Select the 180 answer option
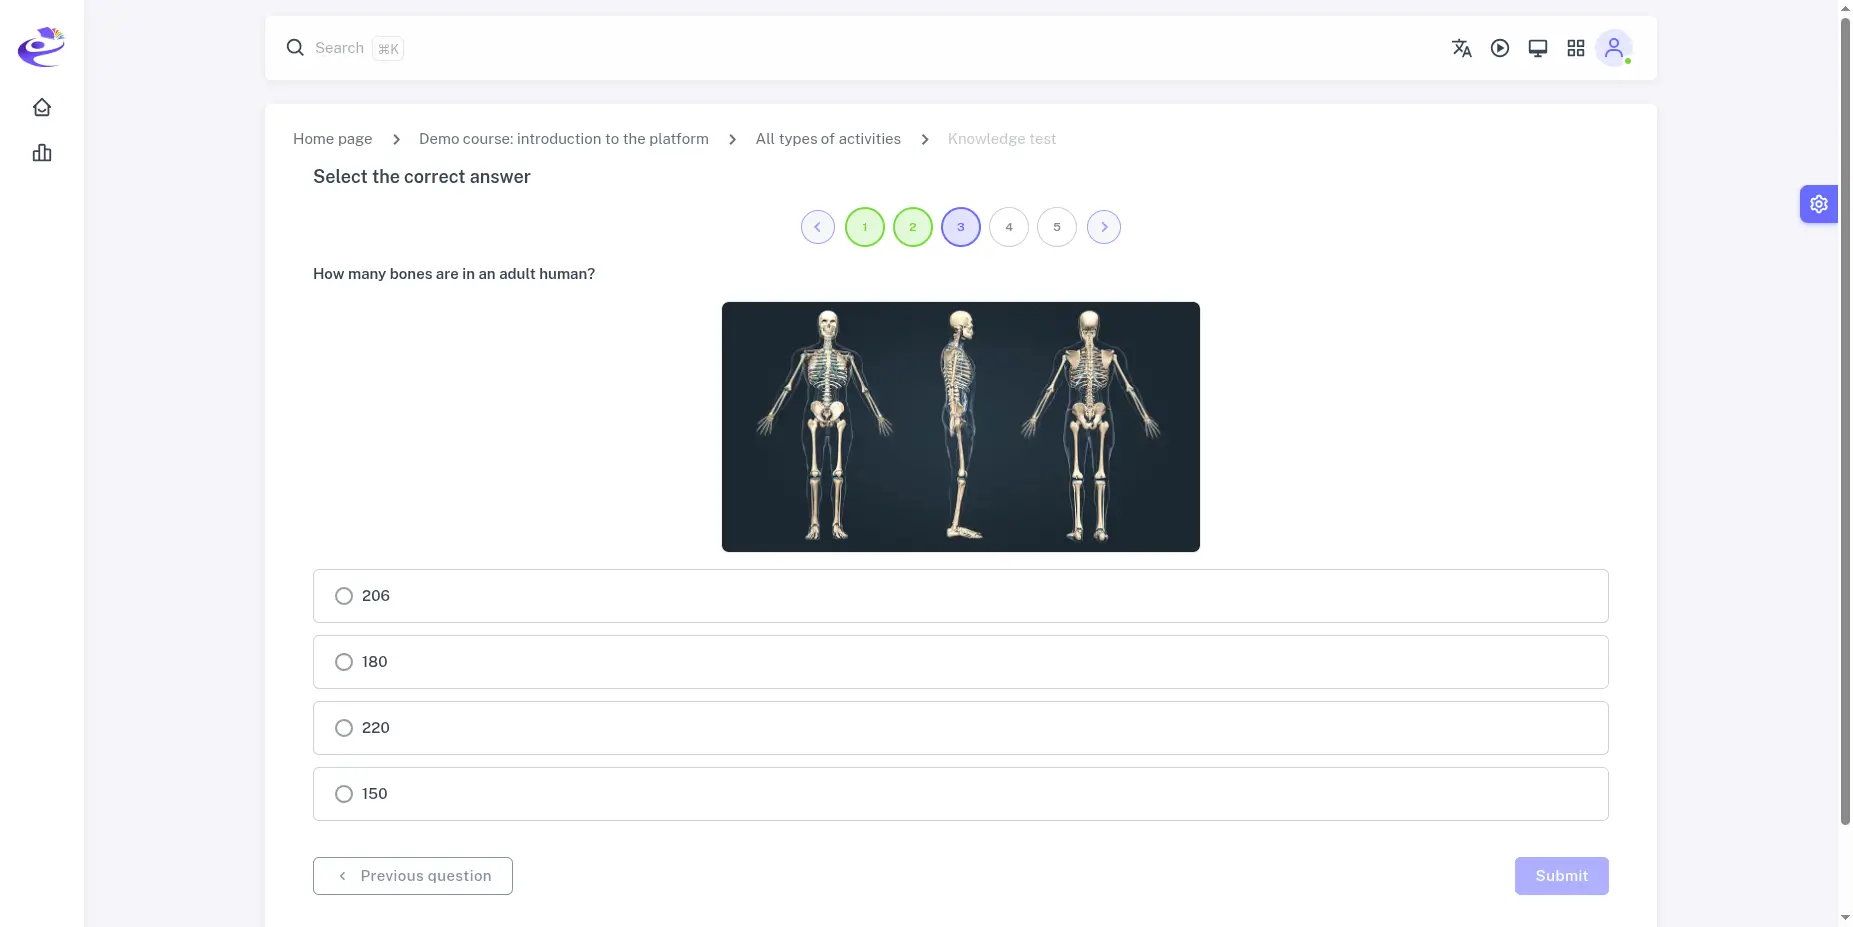Viewport: 1853px width, 927px height. tap(960, 662)
